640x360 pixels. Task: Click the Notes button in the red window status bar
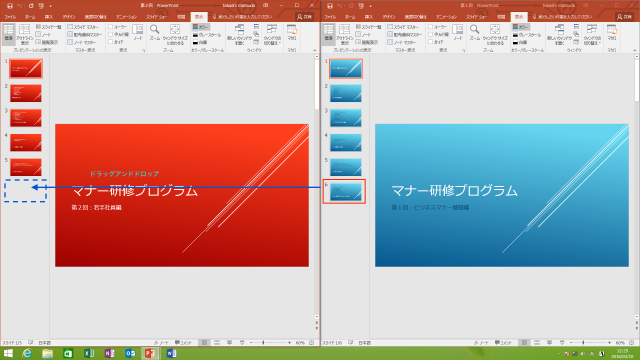pyautogui.click(x=161, y=343)
